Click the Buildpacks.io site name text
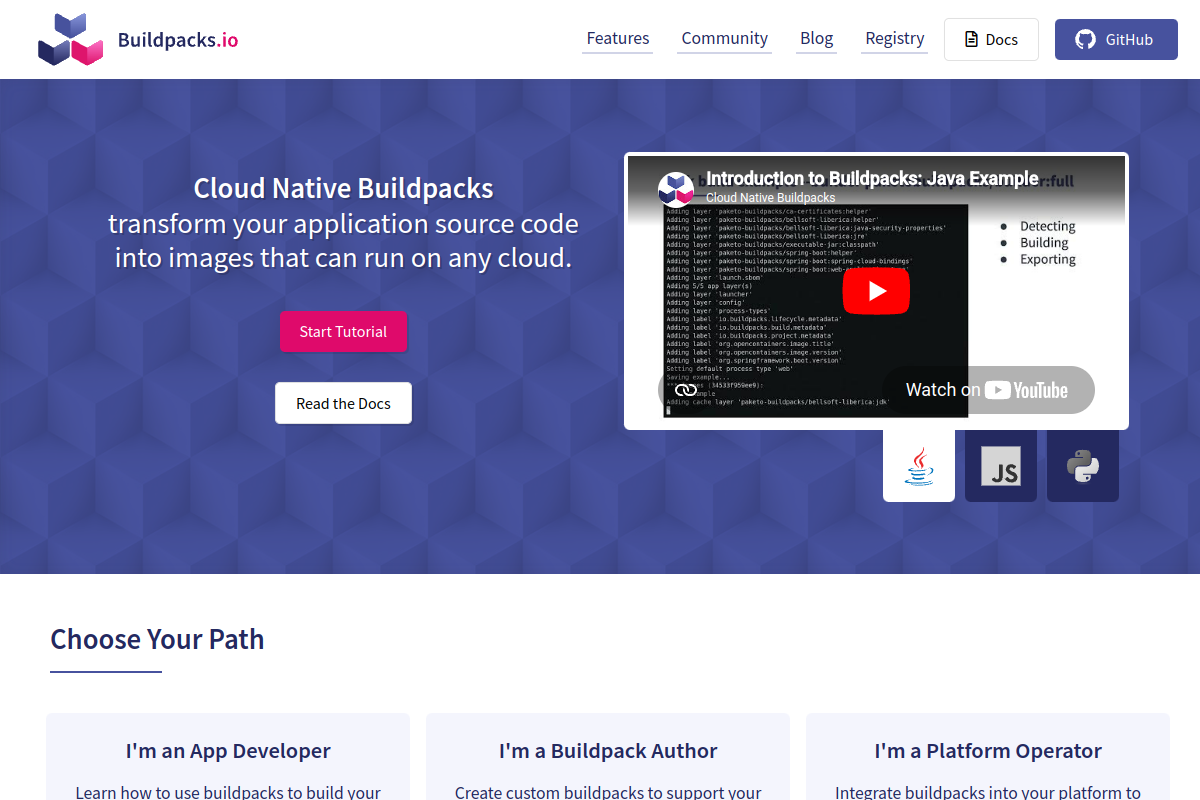The image size is (1200, 800). (178, 40)
